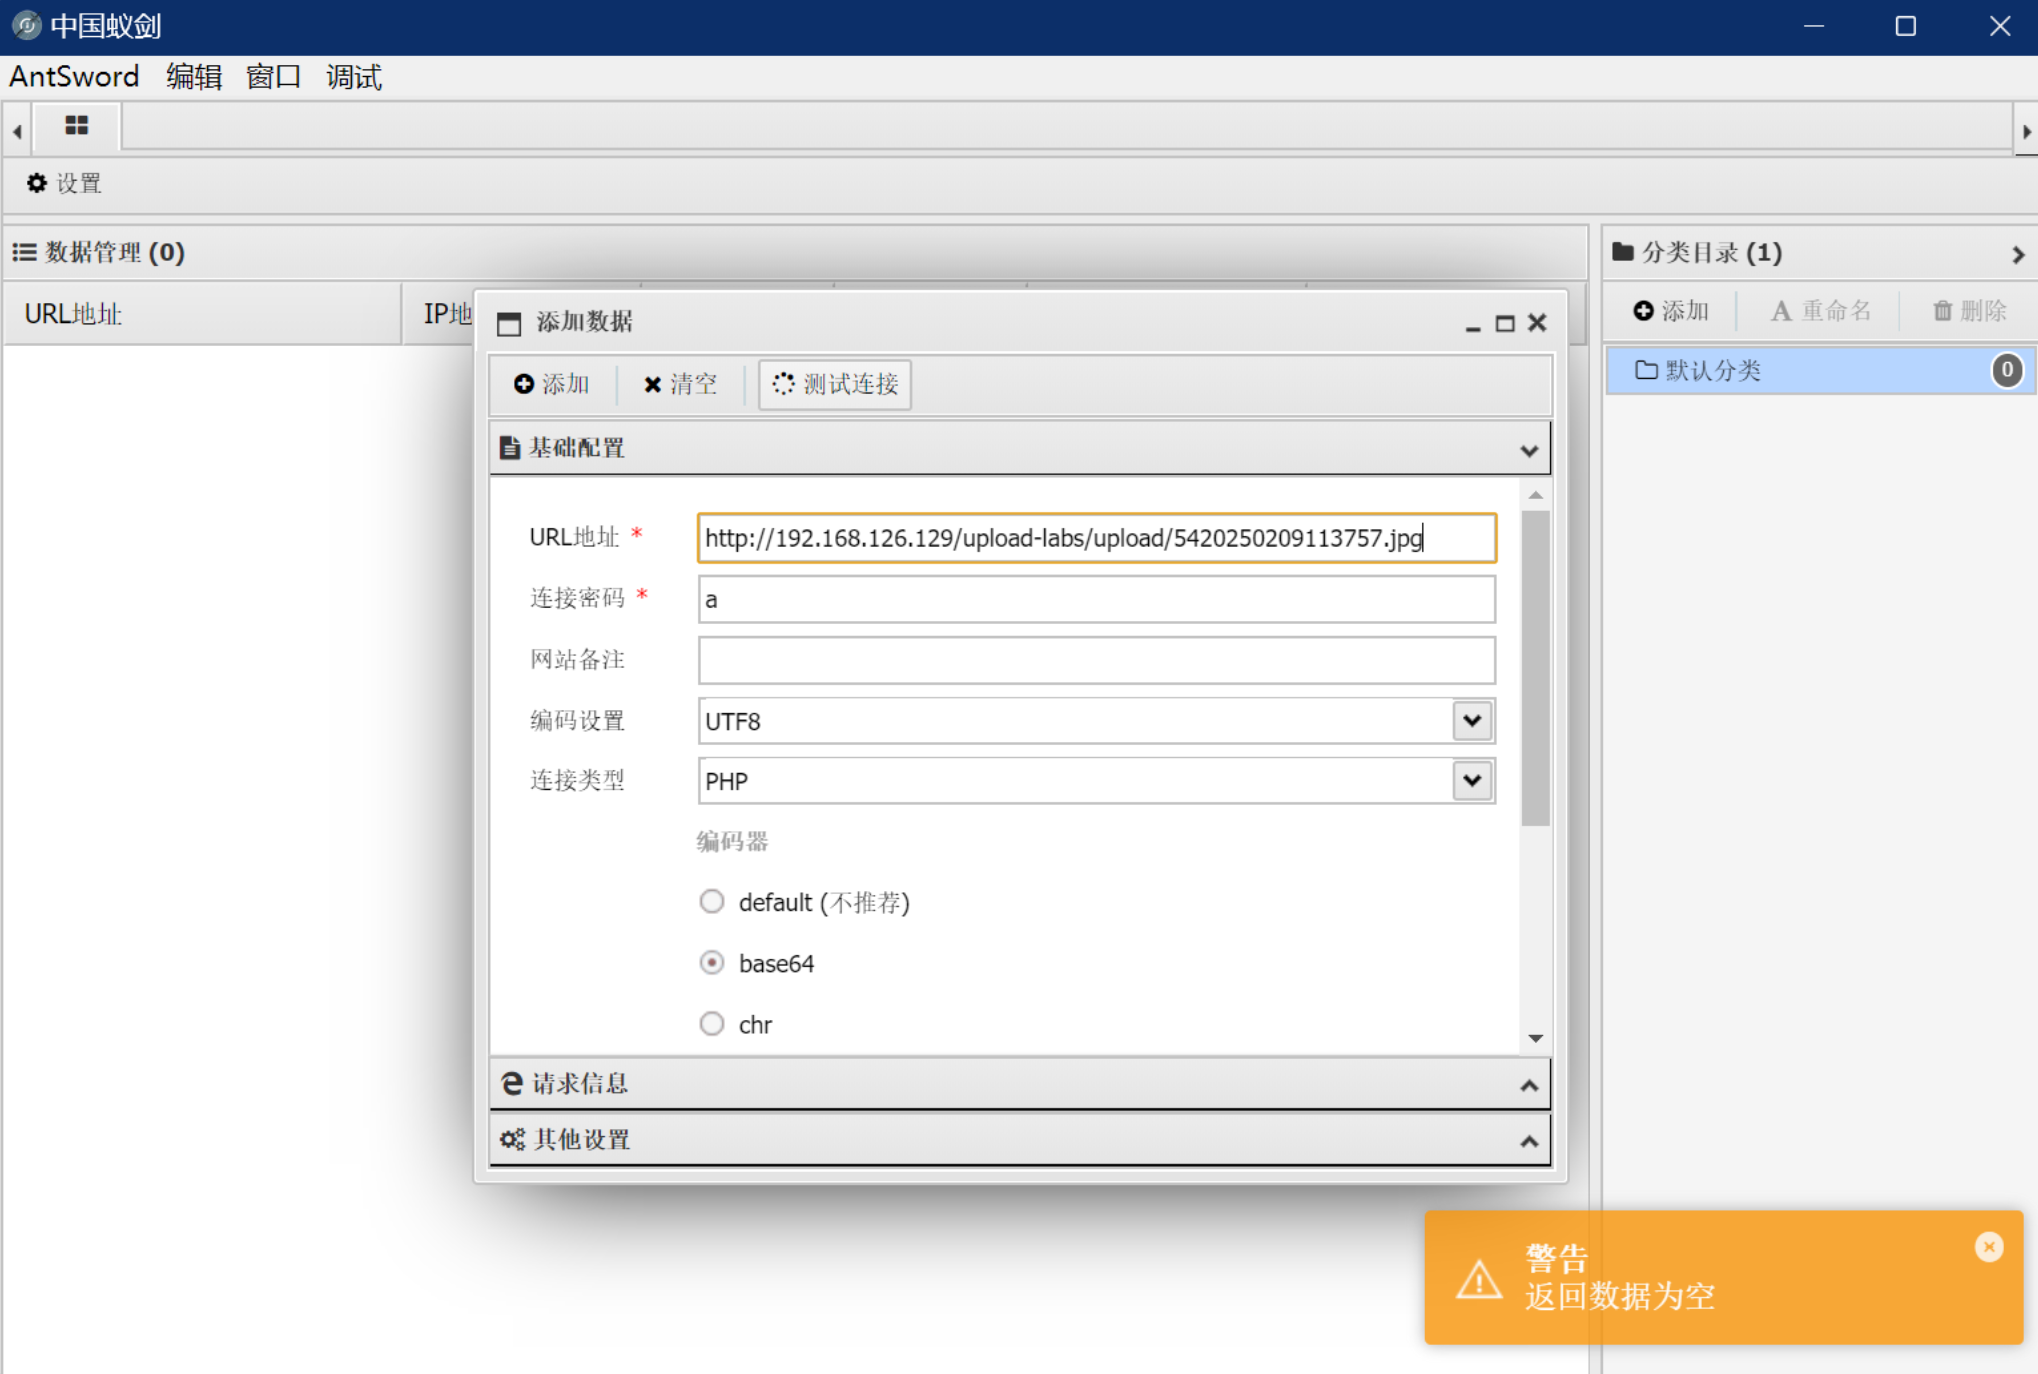The width and height of the screenshot is (2038, 1374).
Task: Open the 编辑 menu
Action: pos(193,77)
